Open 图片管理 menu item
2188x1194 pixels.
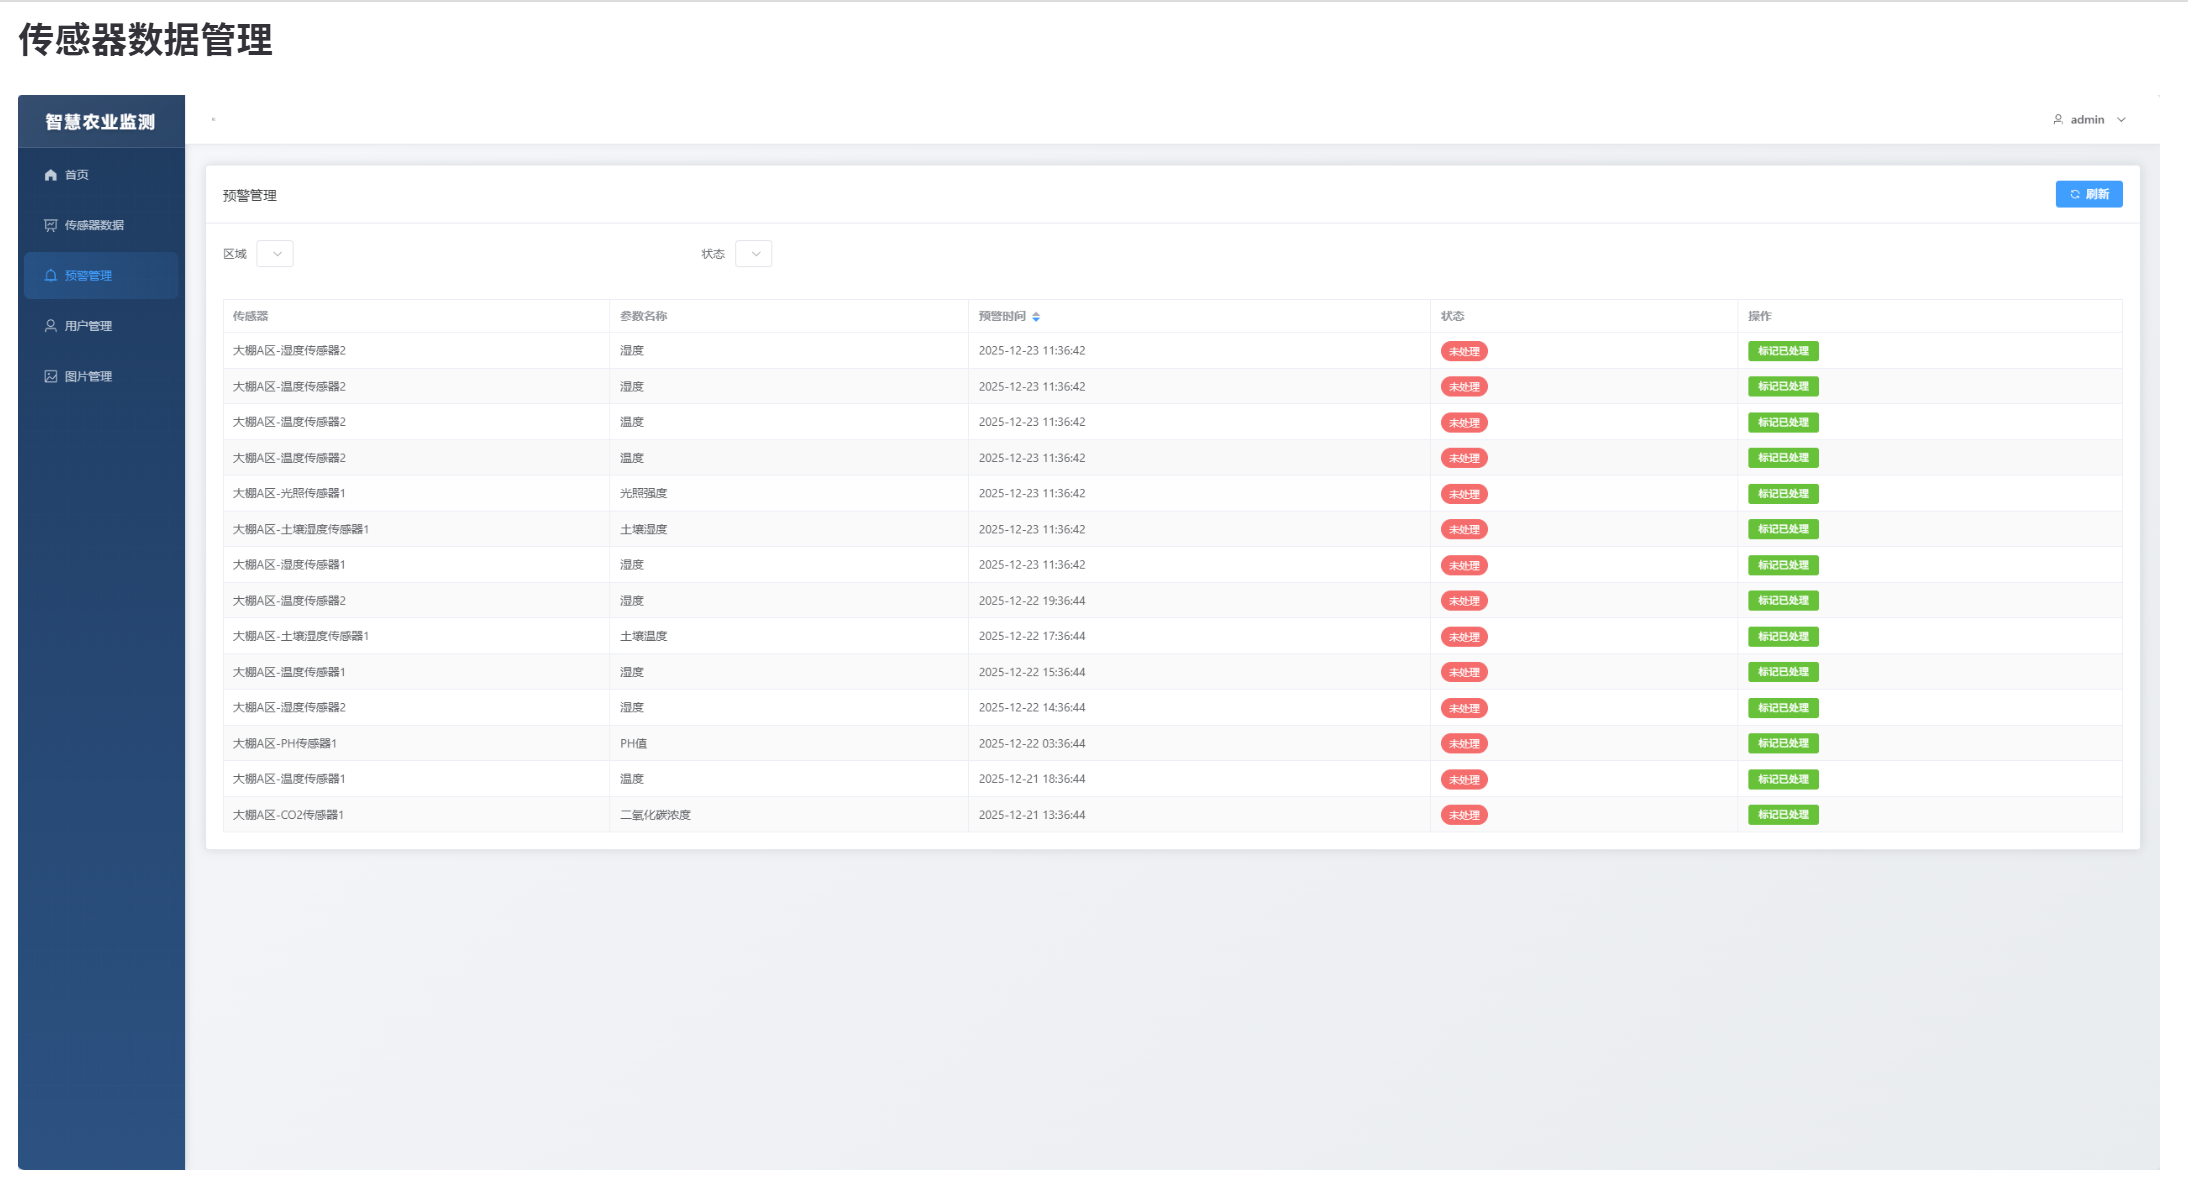point(89,376)
